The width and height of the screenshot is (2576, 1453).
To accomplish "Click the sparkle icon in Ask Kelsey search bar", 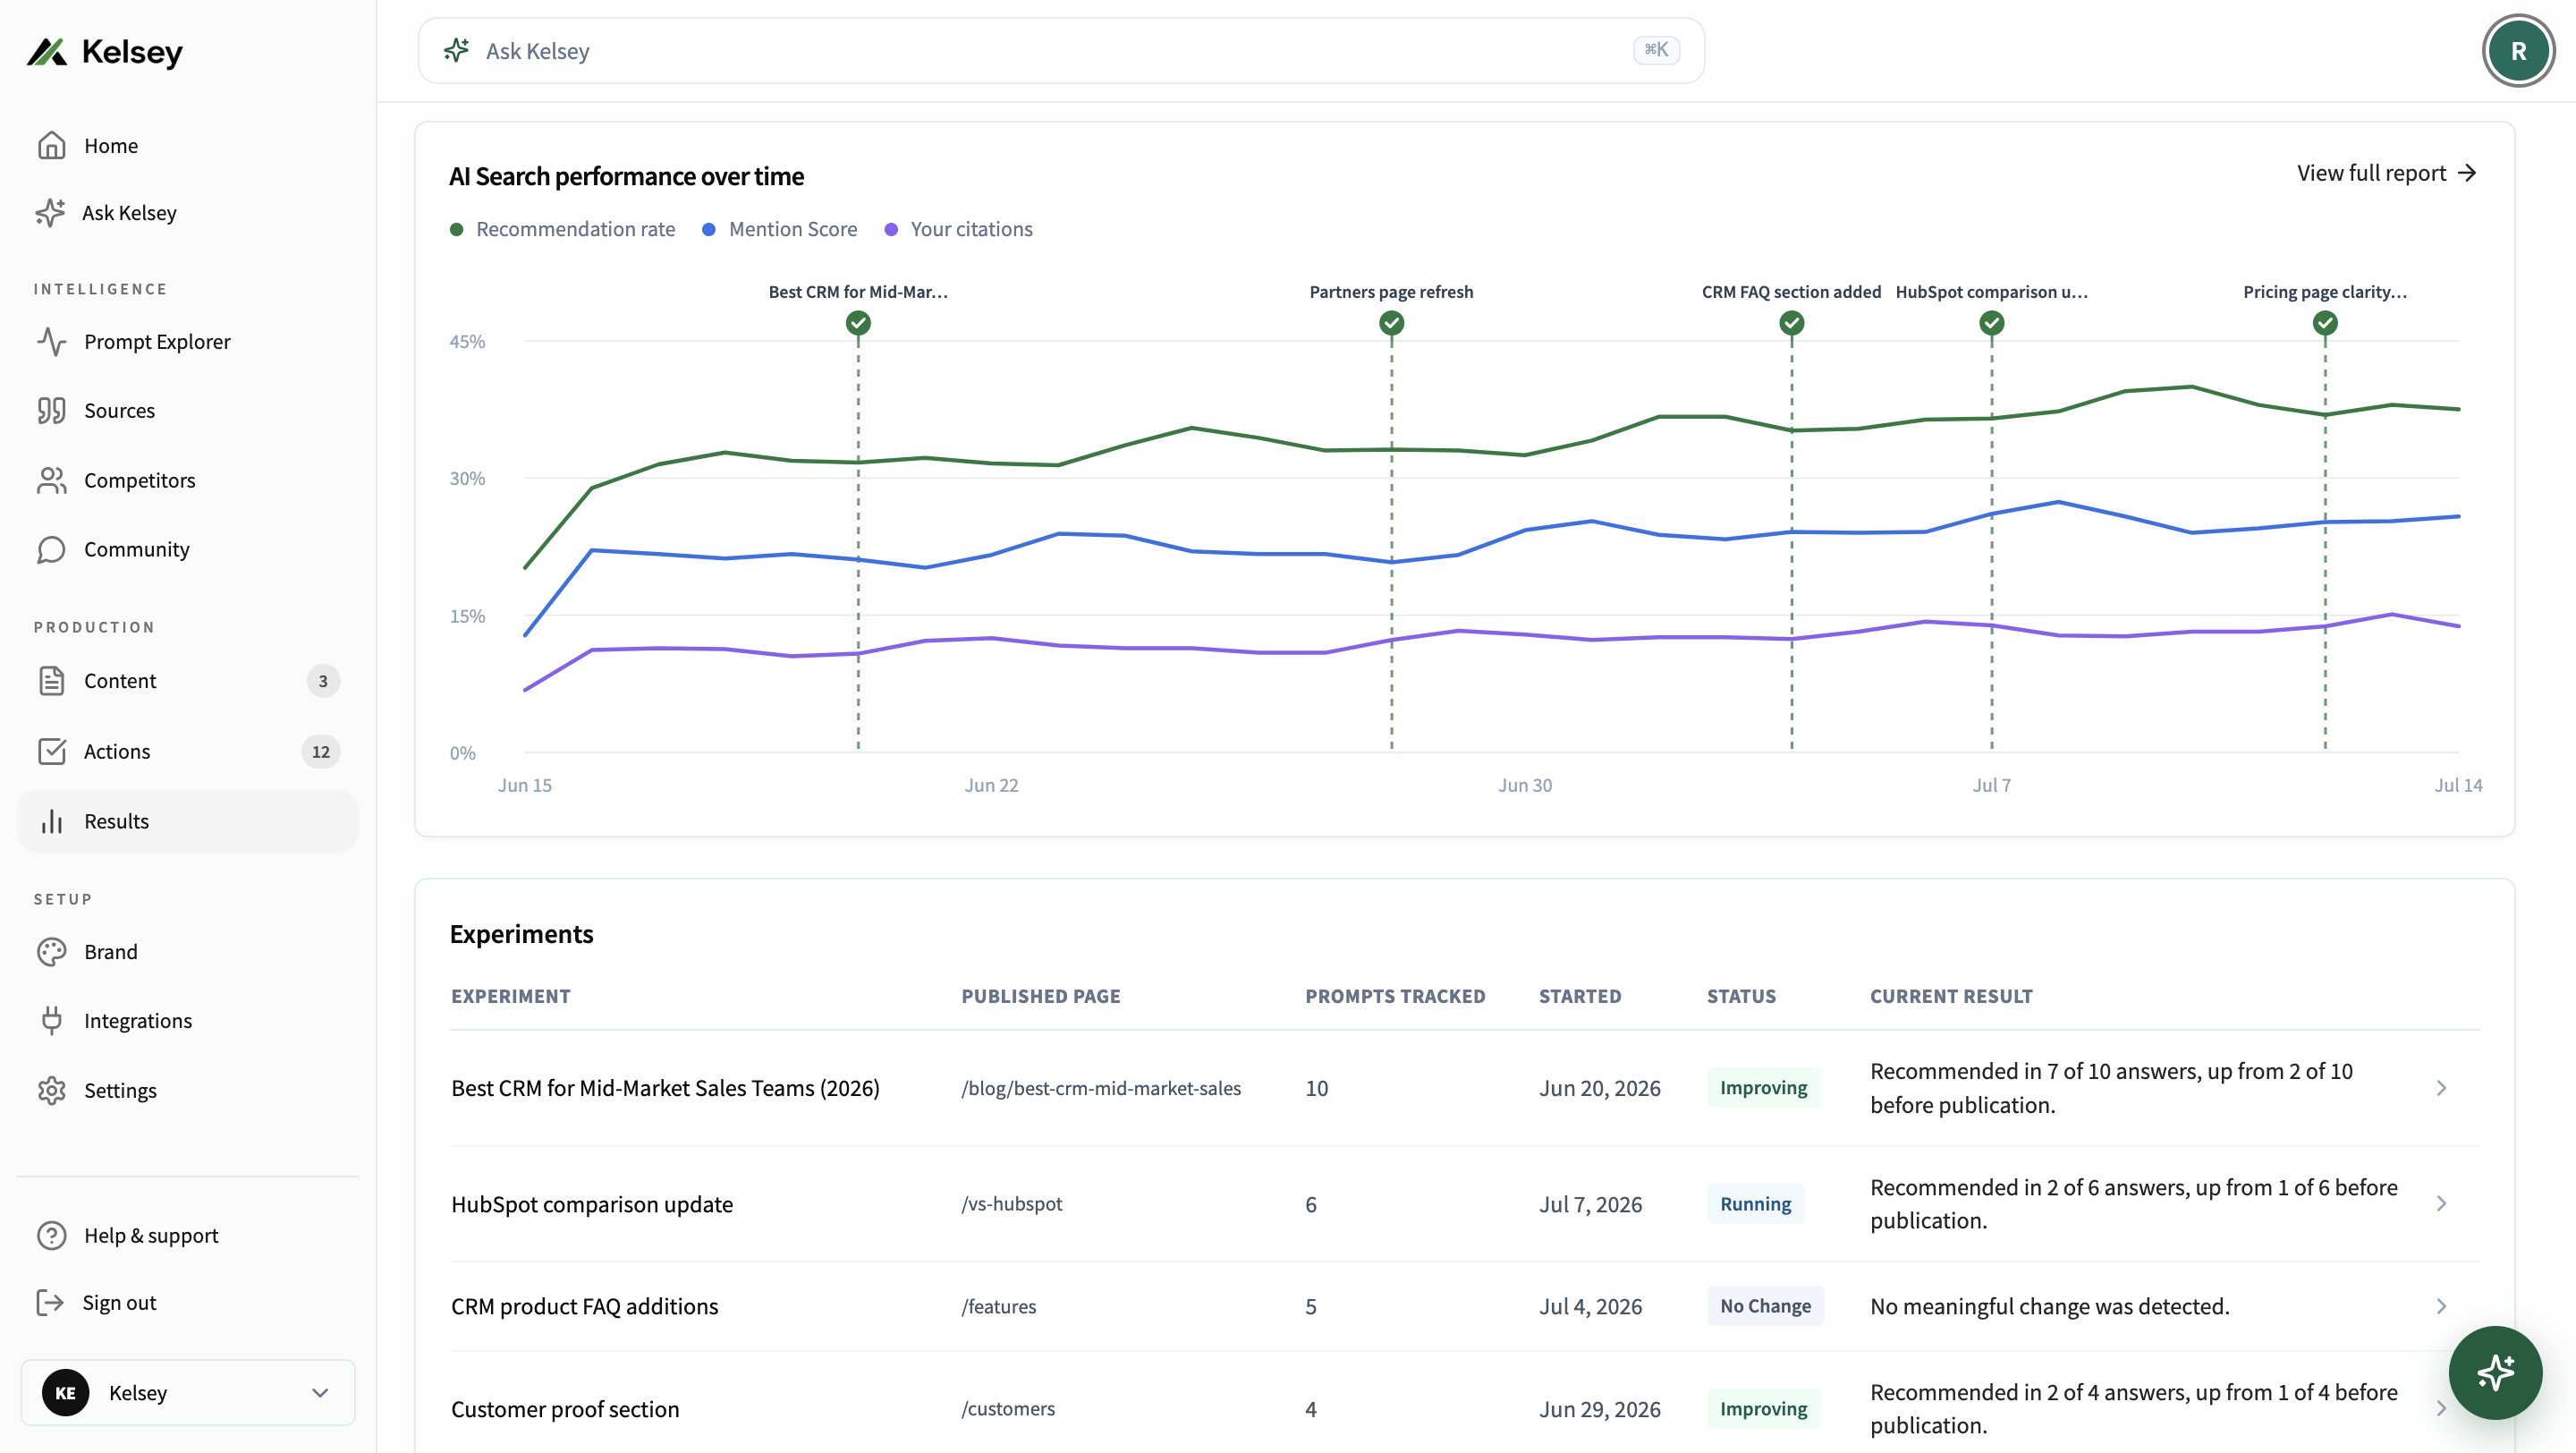I will coord(457,50).
